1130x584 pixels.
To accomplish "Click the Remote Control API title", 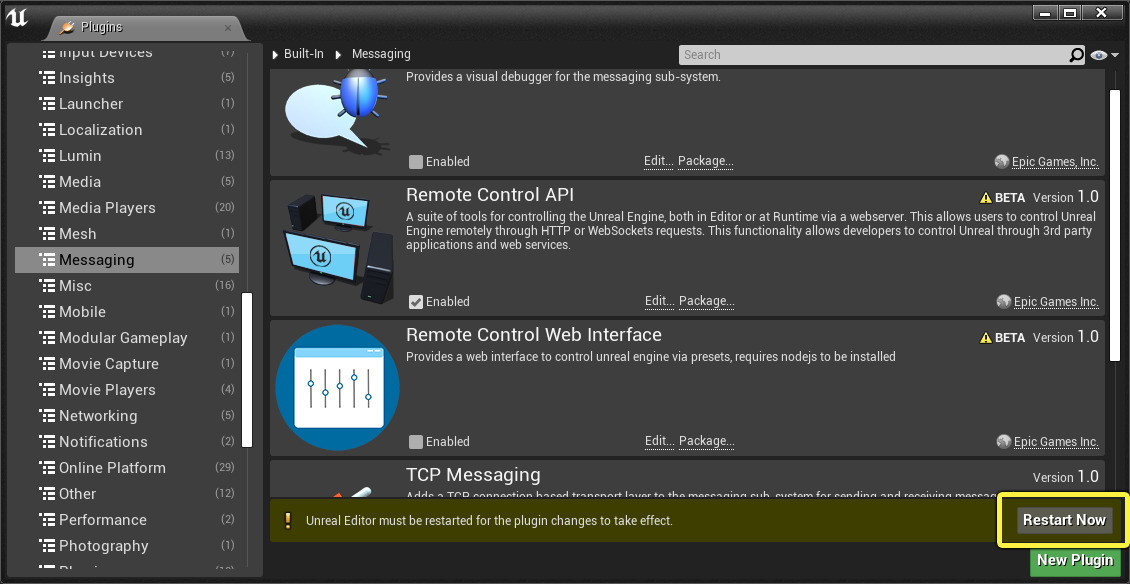I will [x=490, y=195].
